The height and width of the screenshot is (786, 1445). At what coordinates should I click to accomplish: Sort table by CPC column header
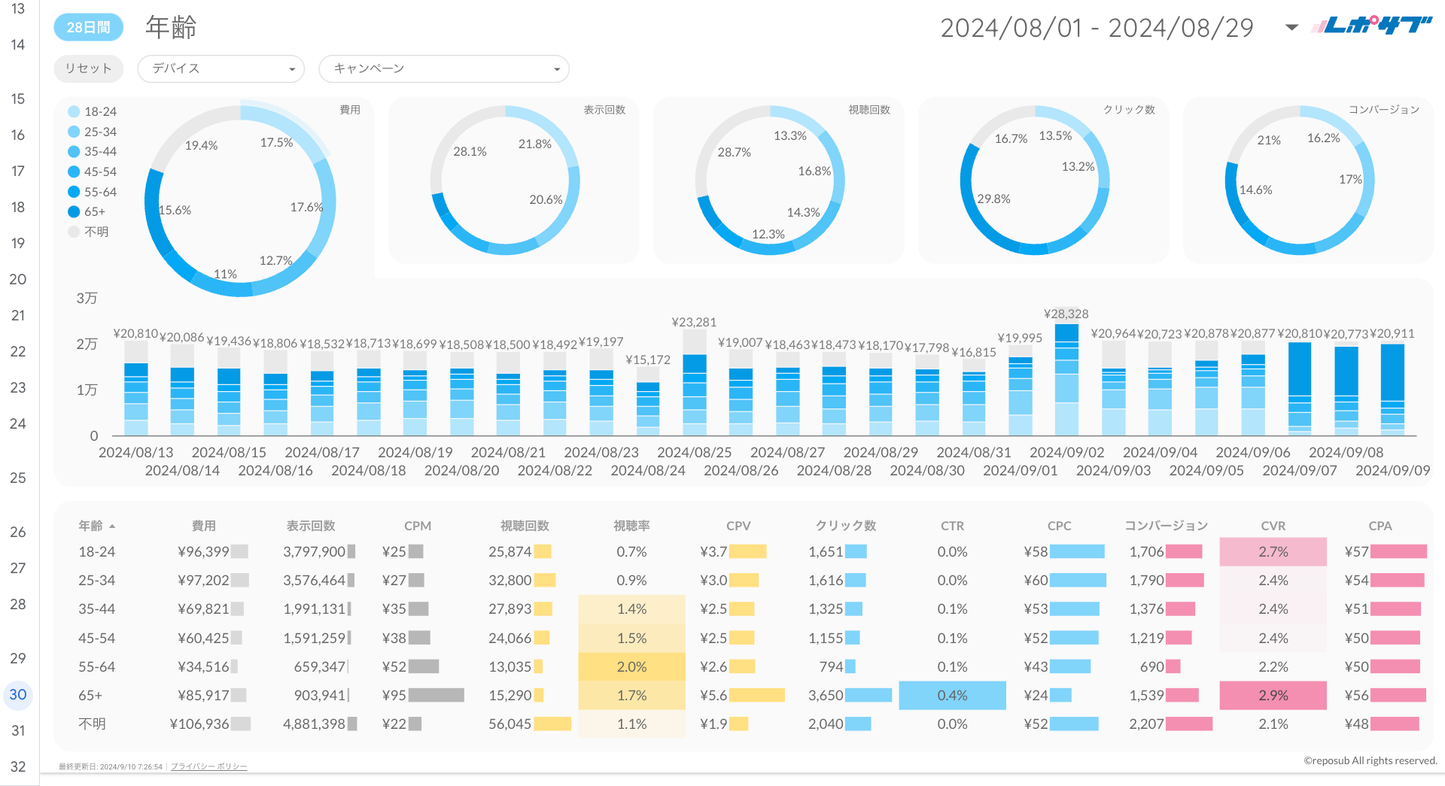click(1059, 525)
